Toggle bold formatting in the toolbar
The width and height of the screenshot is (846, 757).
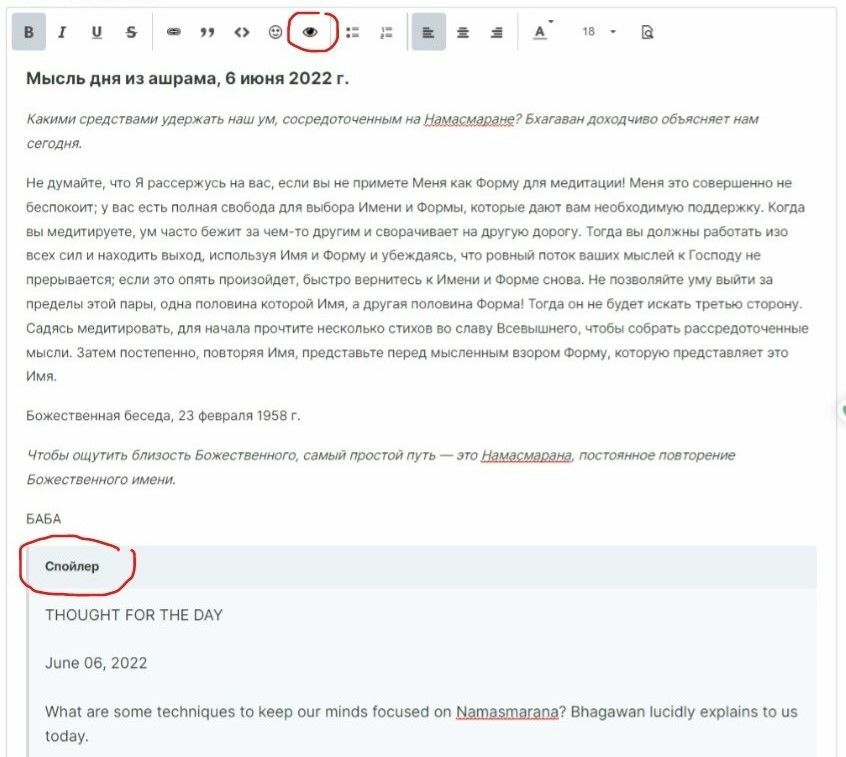(x=28, y=32)
